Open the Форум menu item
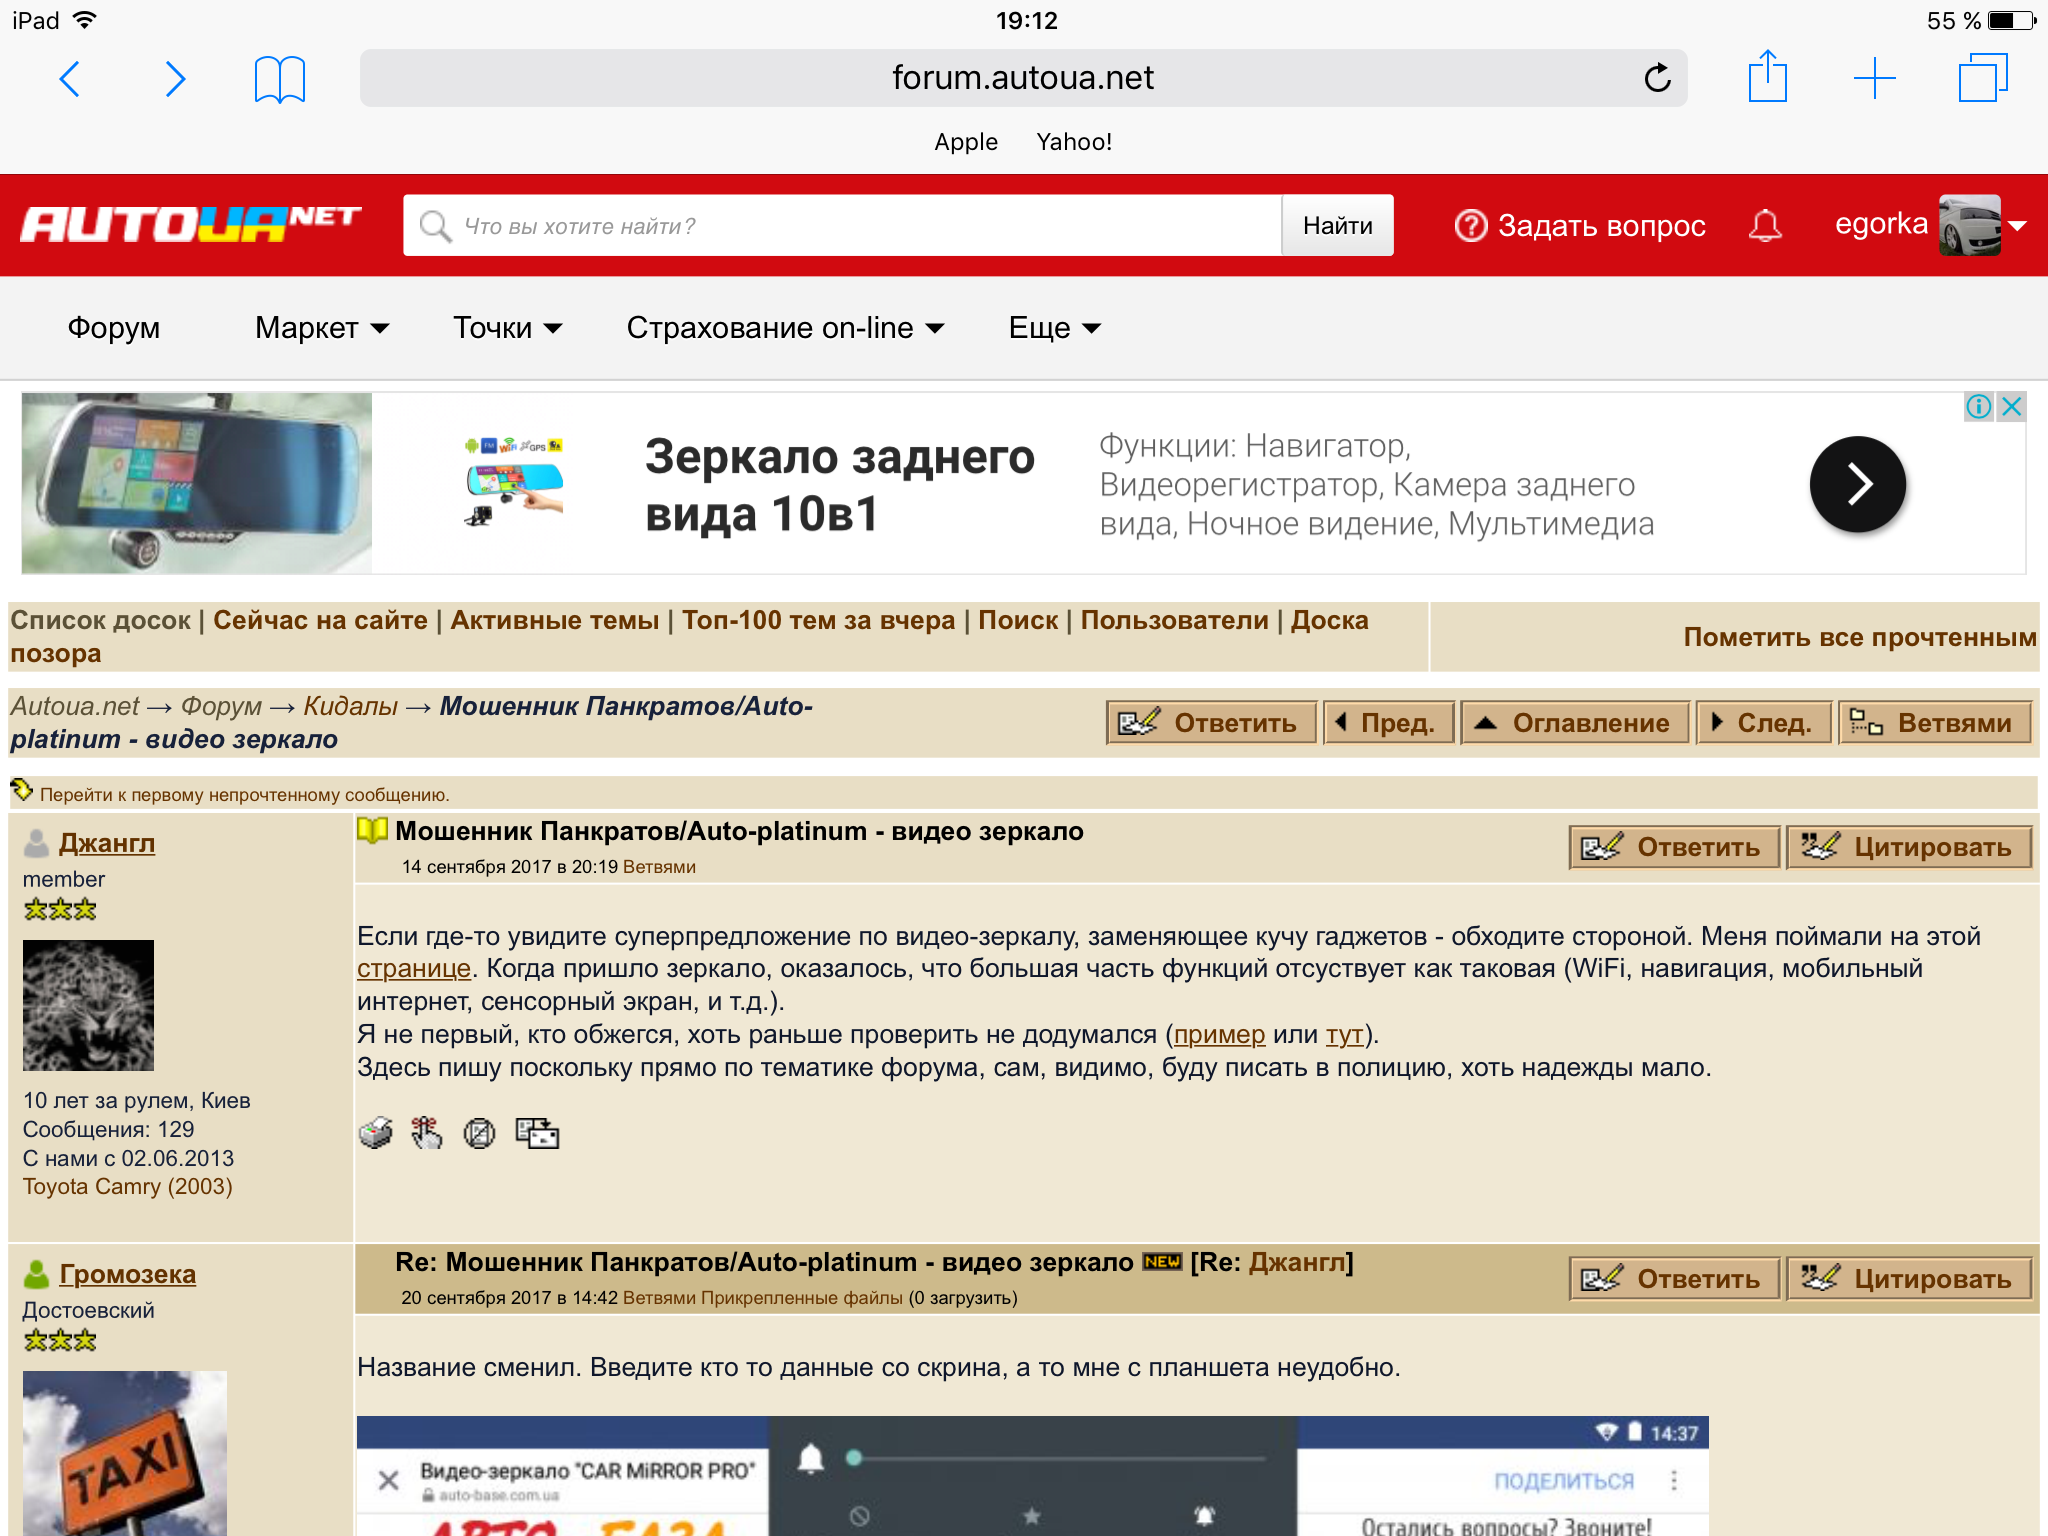Image resolution: width=2048 pixels, height=1536 pixels. point(114,328)
